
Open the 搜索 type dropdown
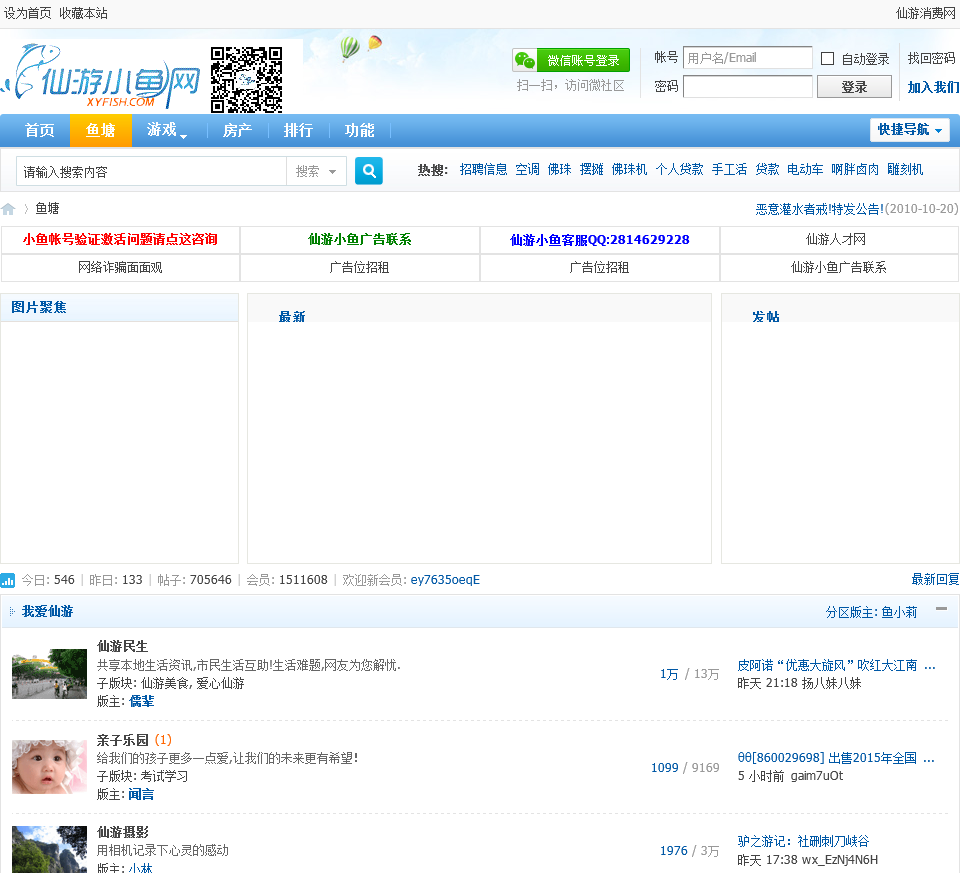click(x=316, y=171)
